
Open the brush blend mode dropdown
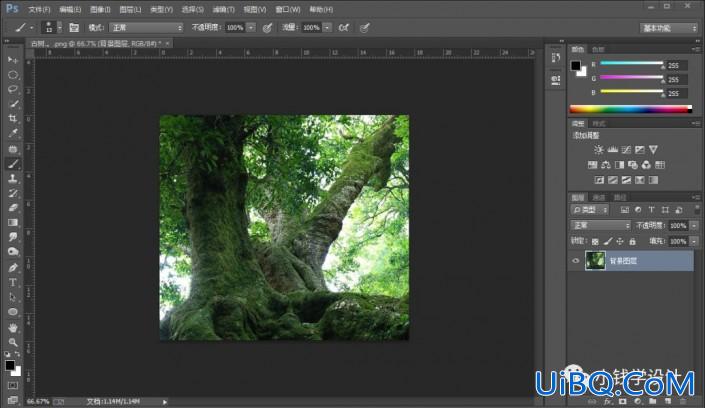147,28
